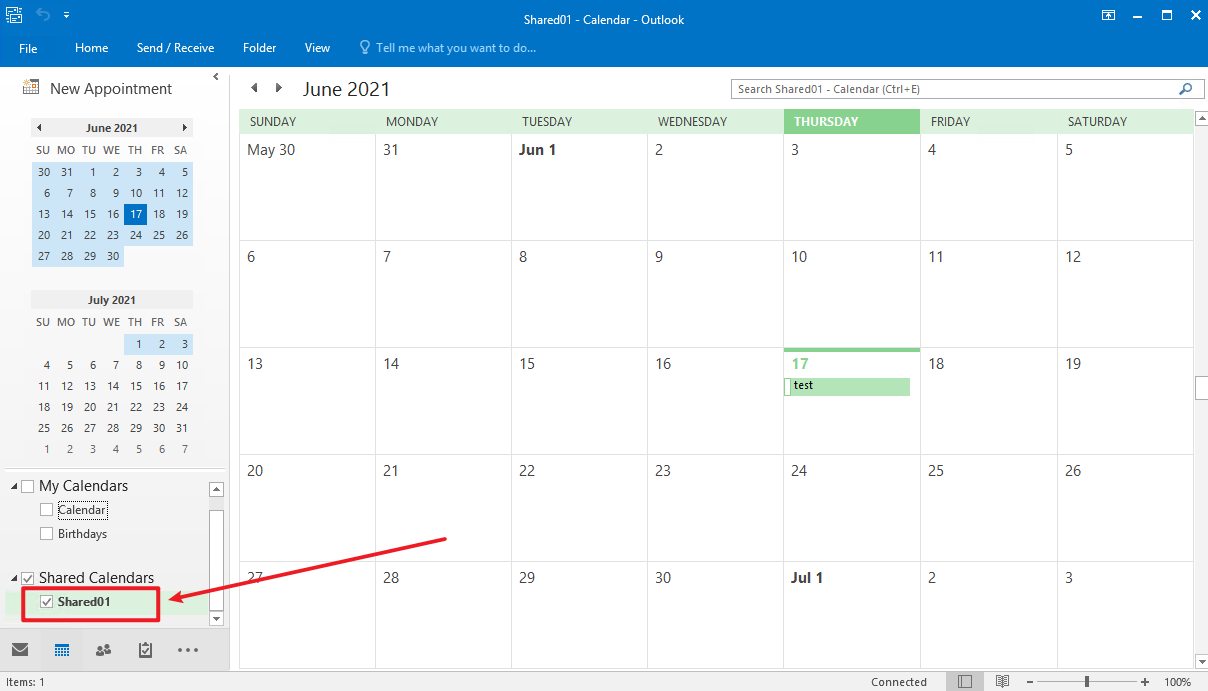Click the lightbulb icon beside Tell me
Viewport: 1208px width, 691px height.
[365, 48]
